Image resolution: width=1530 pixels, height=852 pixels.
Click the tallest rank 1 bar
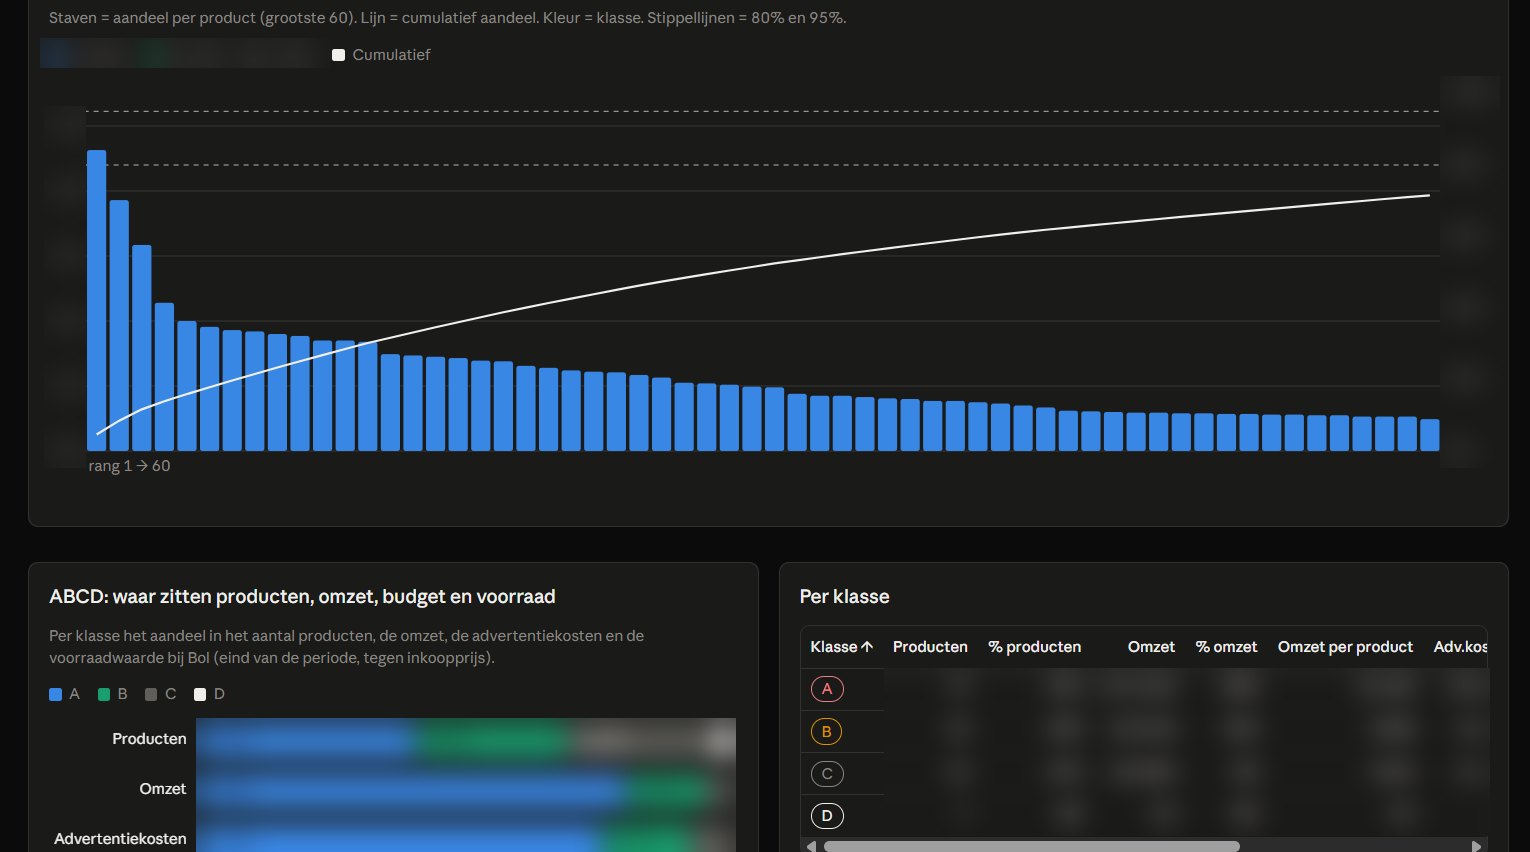96,300
